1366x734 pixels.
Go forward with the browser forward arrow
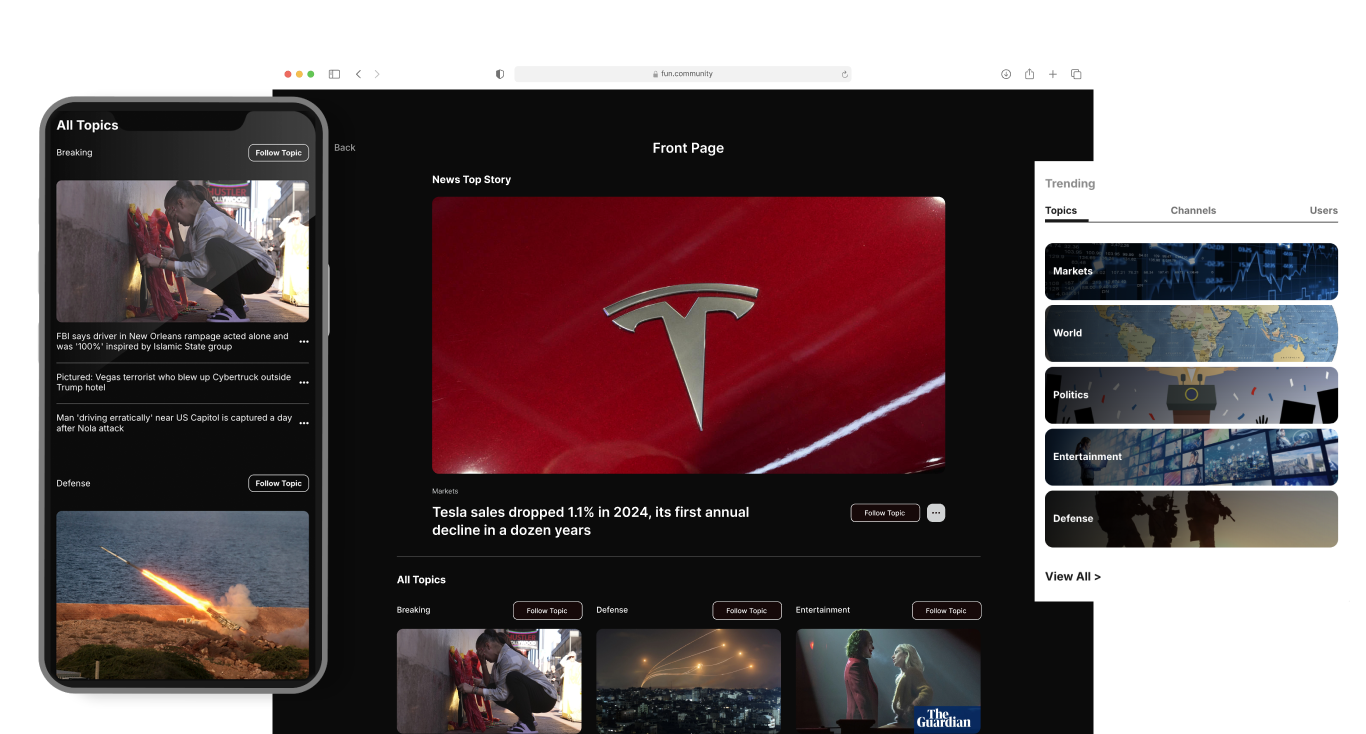(x=377, y=74)
